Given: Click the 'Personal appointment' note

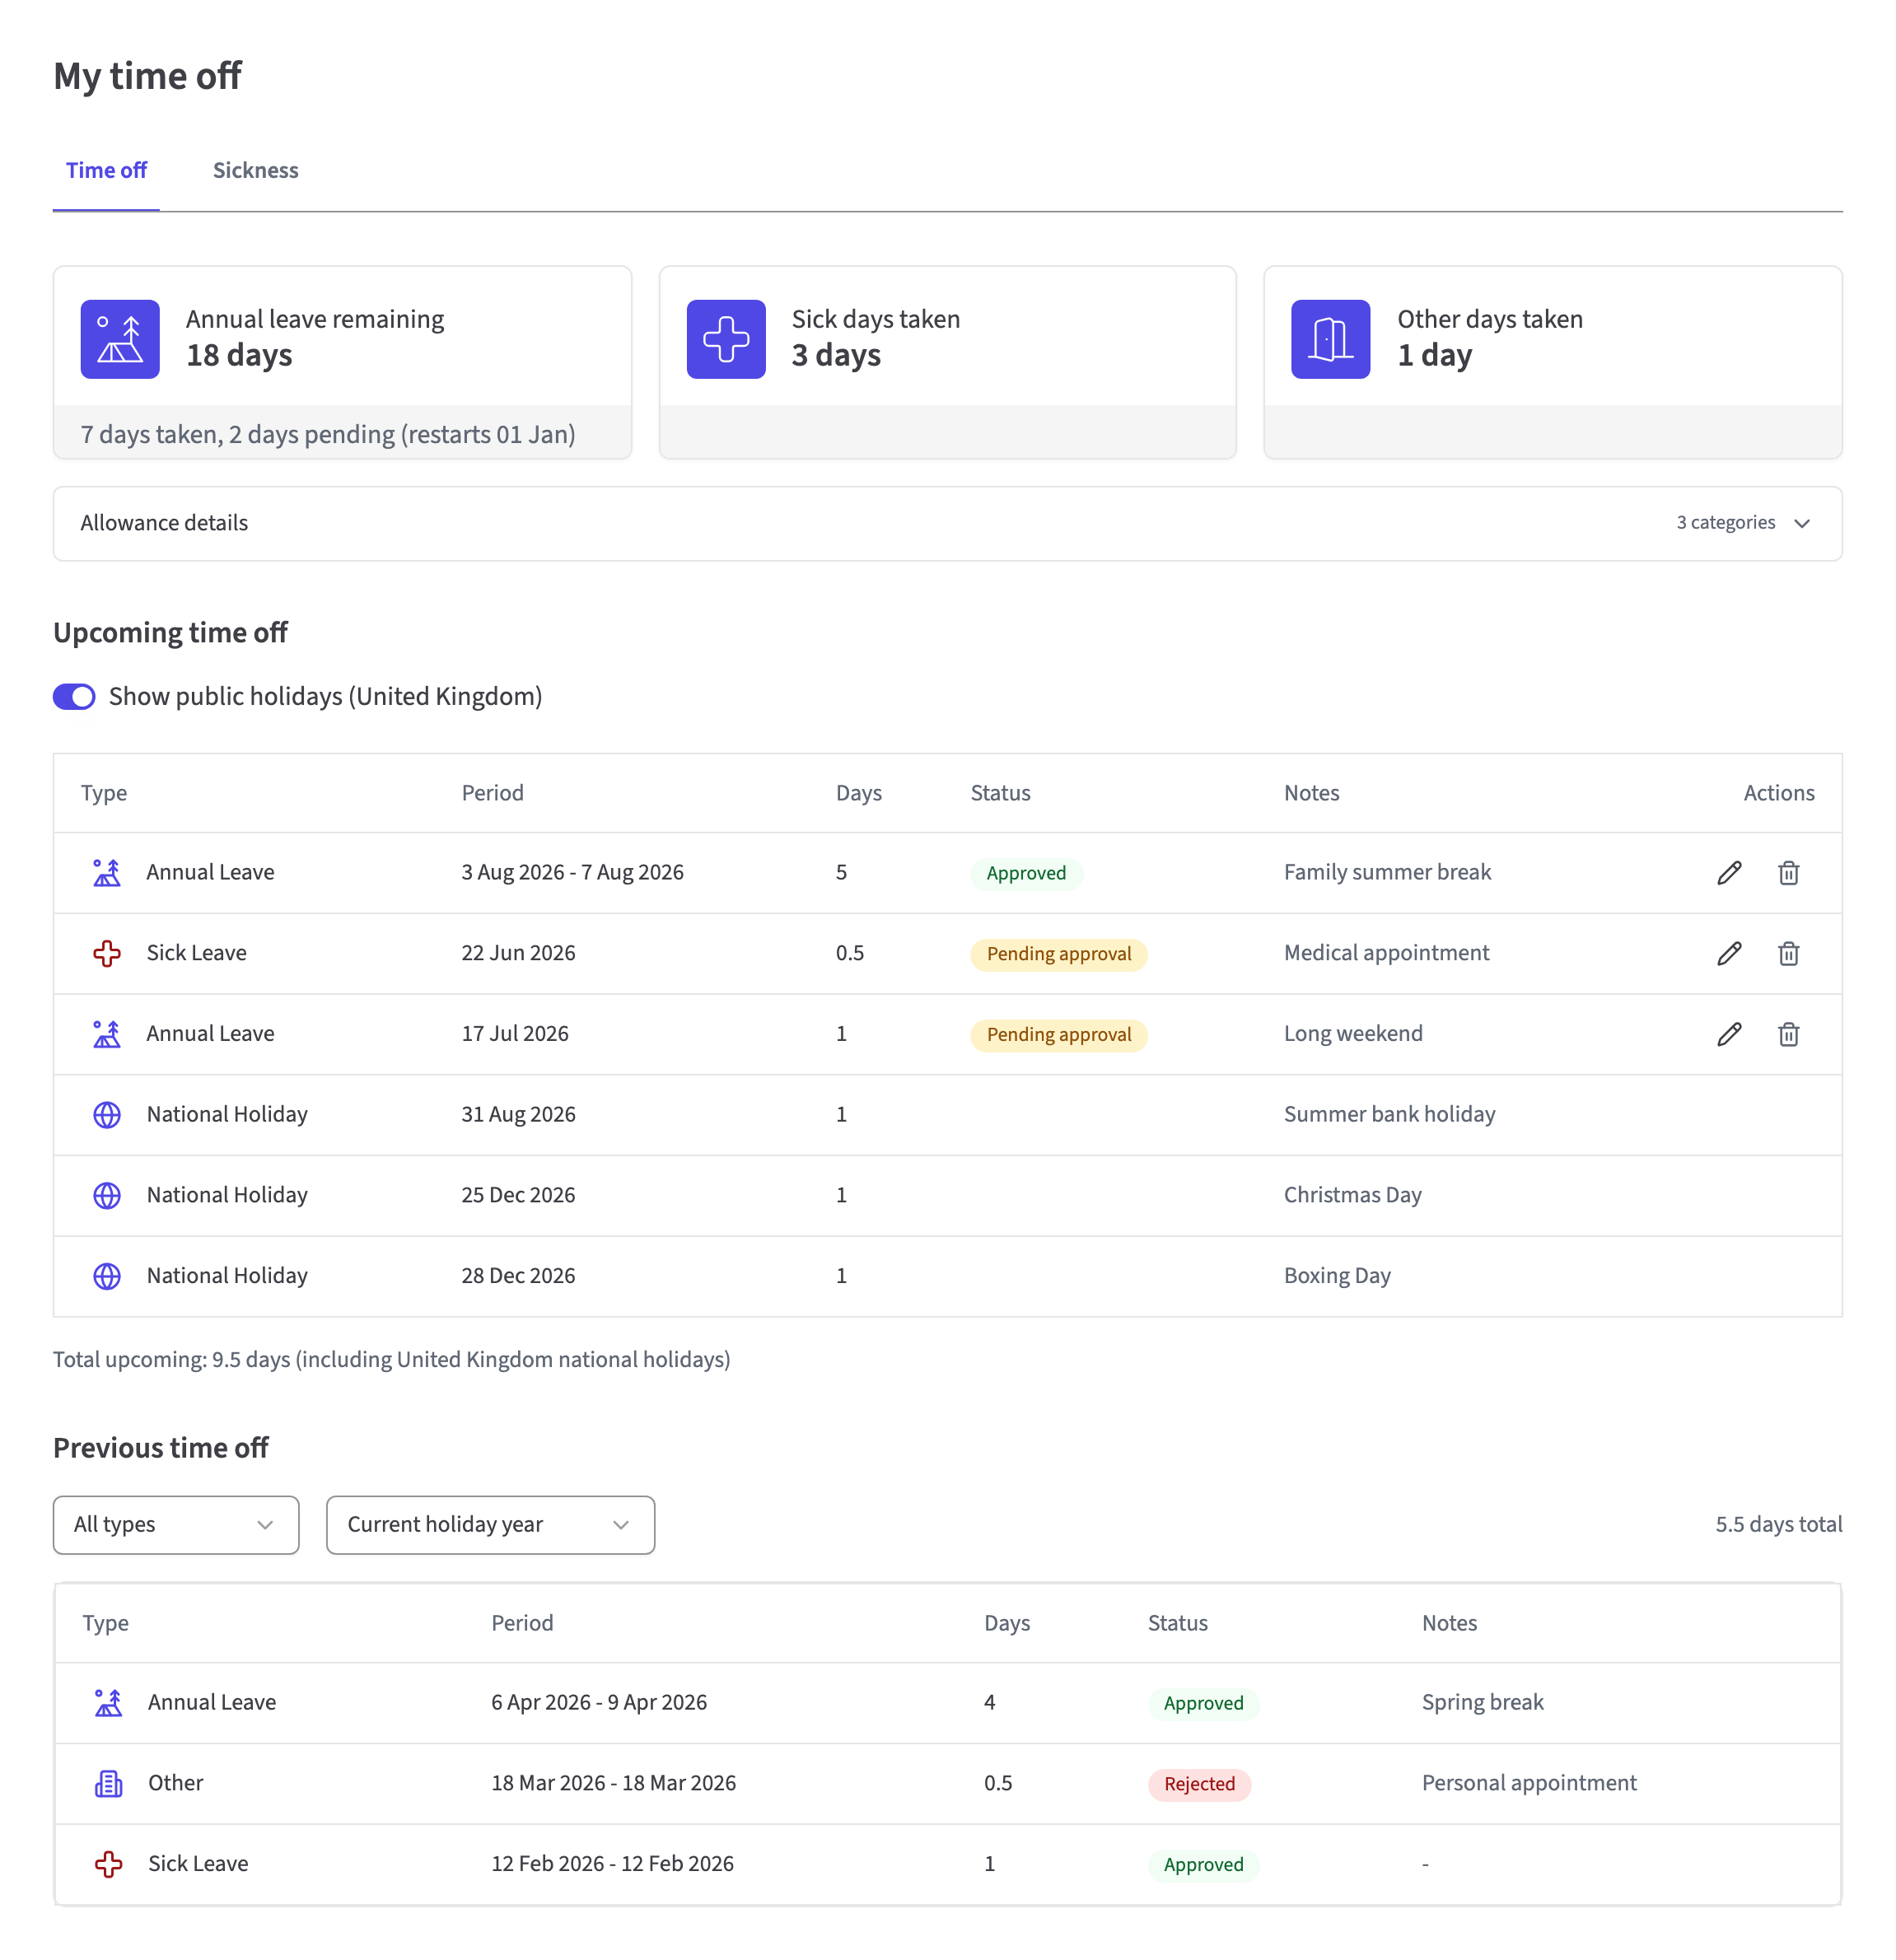Looking at the screenshot, I should (1529, 1784).
